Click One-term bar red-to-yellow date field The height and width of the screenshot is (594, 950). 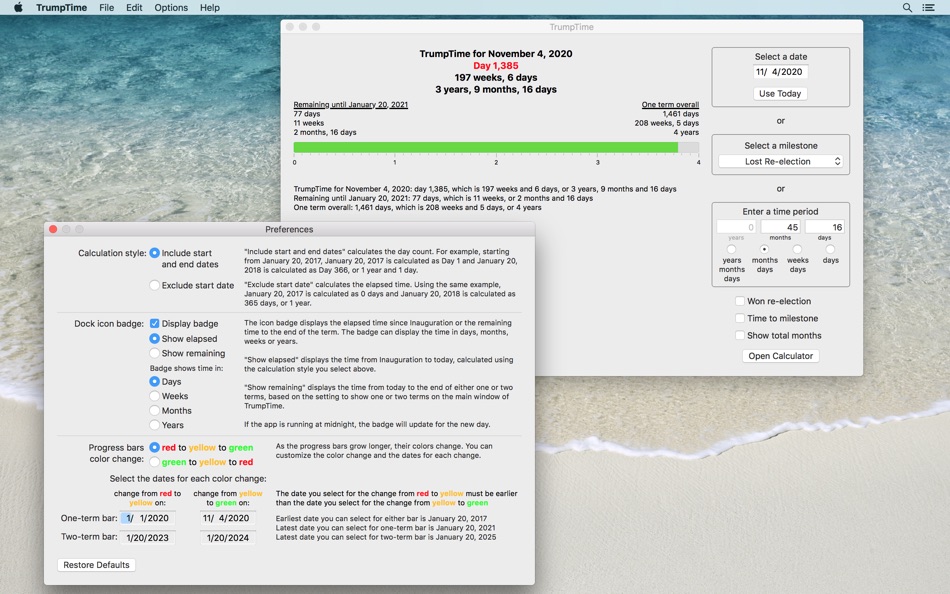(x=148, y=518)
